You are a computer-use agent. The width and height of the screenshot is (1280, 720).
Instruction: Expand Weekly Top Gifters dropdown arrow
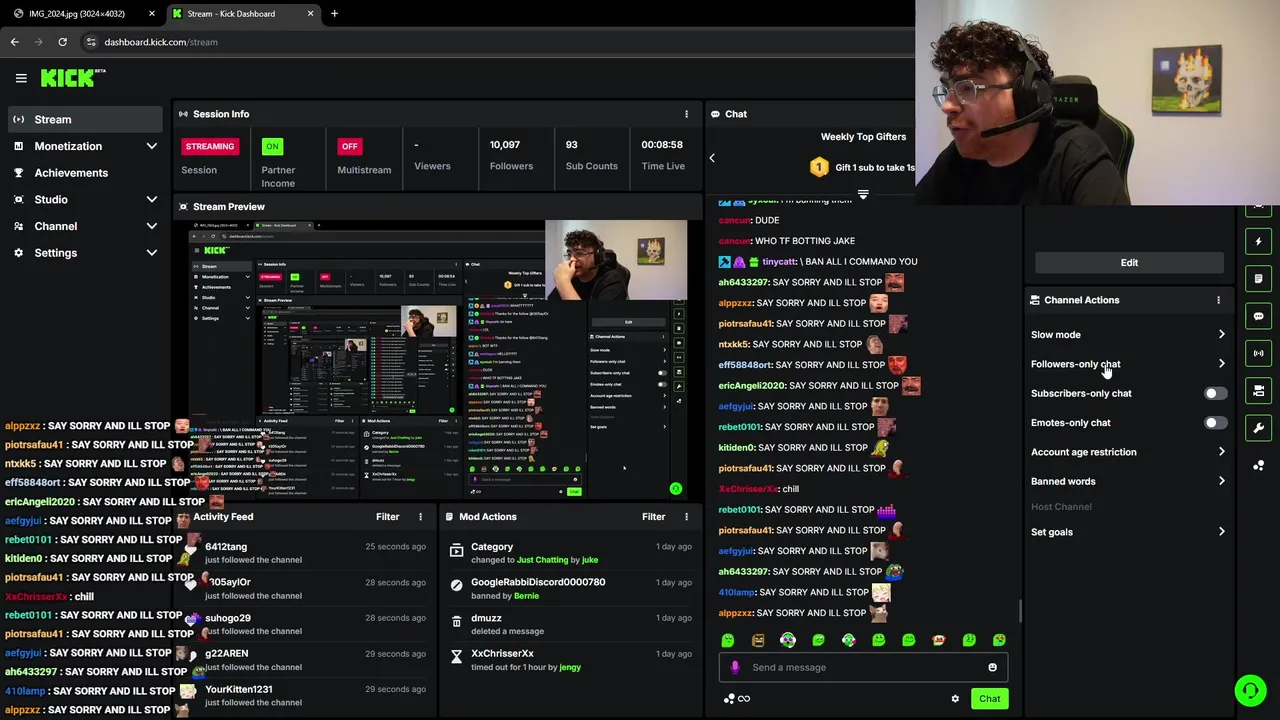(x=863, y=194)
